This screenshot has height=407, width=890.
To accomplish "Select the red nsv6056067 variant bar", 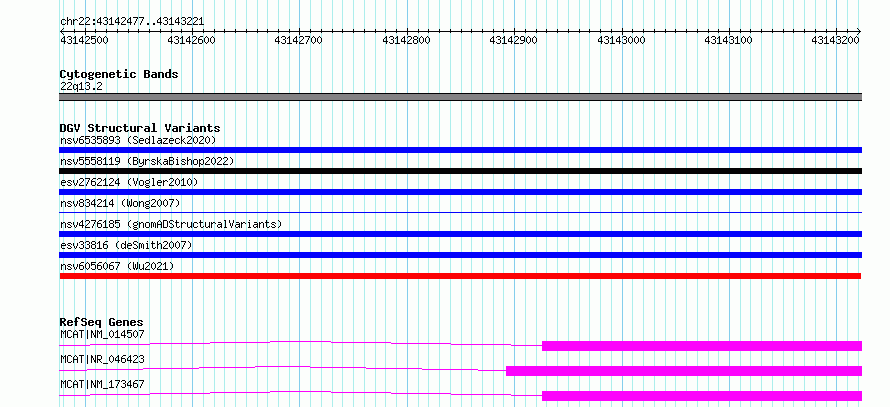I will coord(460,276).
